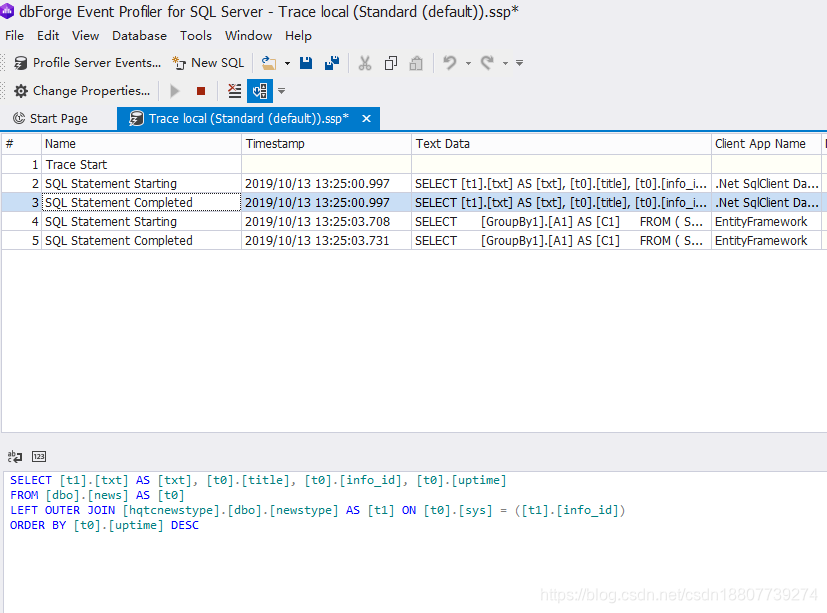The width and height of the screenshot is (827, 613).
Task: Click the Save floppy disk icon
Action: (x=306, y=63)
